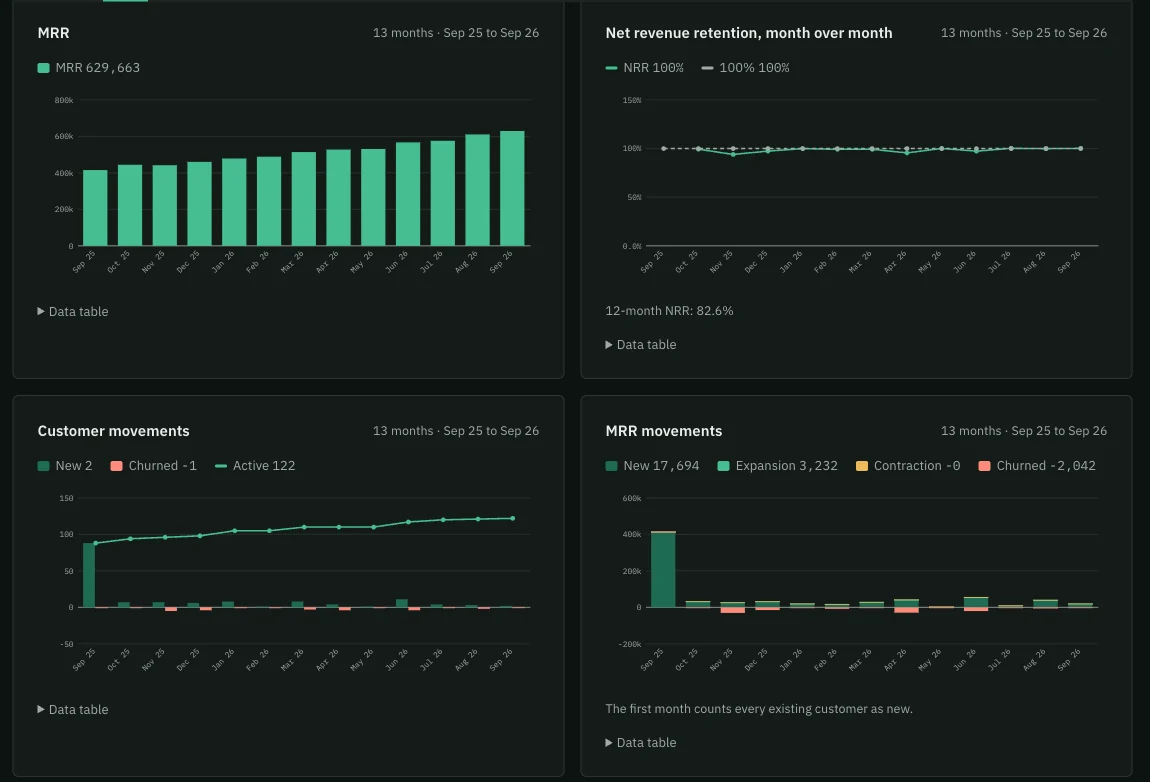Viewport: 1150px width, 782px height.
Task: Expand Data table under Net revenue retention
Action: [x=640, y=344]
